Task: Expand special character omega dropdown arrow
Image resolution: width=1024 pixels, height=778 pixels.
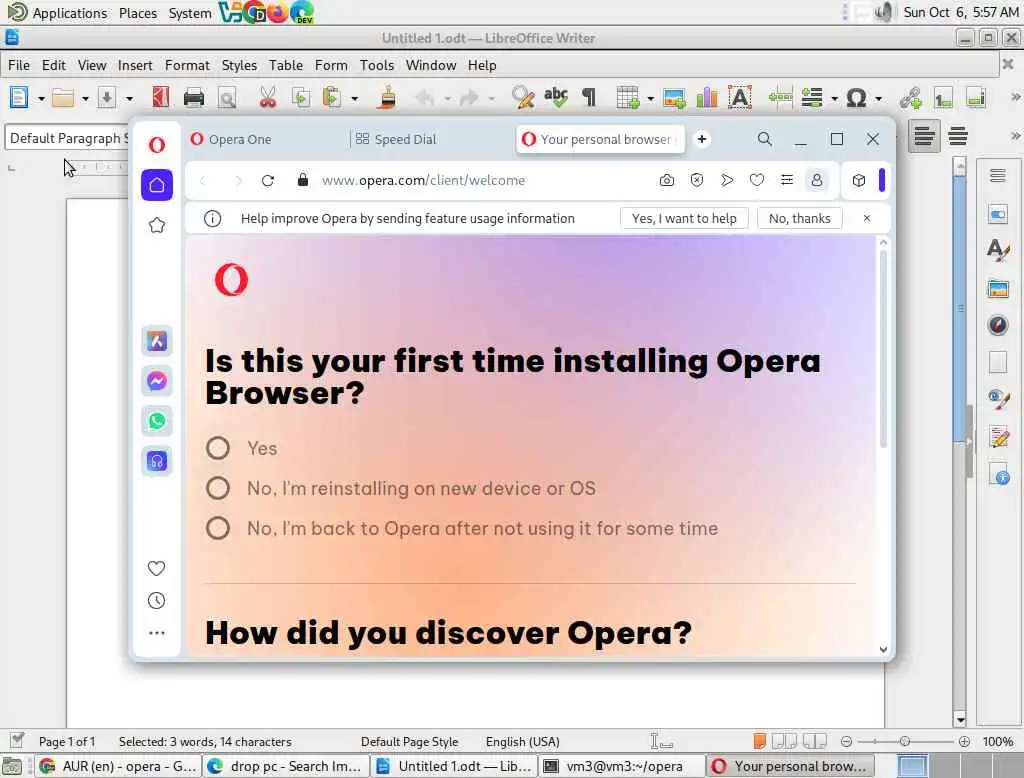Action: (x=878, y=99)
